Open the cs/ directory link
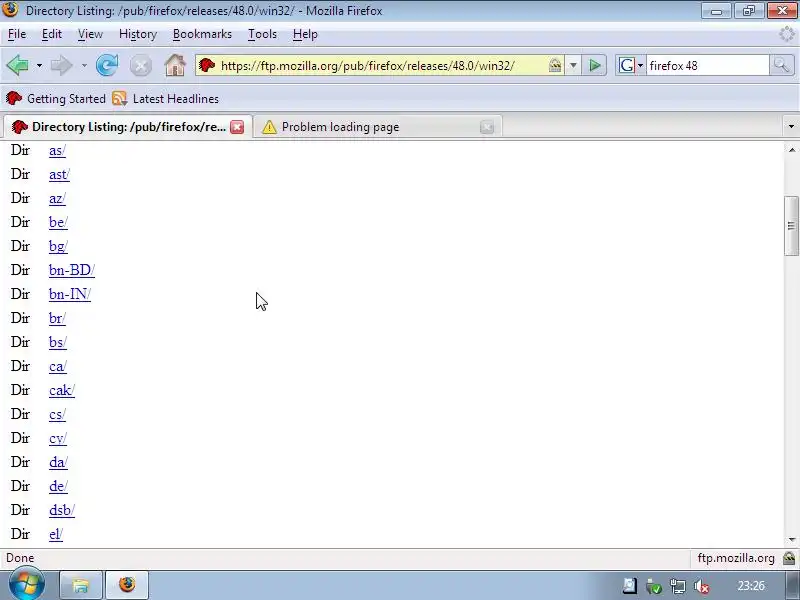800x600 pixels. pyautogui.click(x=57, y=414)
